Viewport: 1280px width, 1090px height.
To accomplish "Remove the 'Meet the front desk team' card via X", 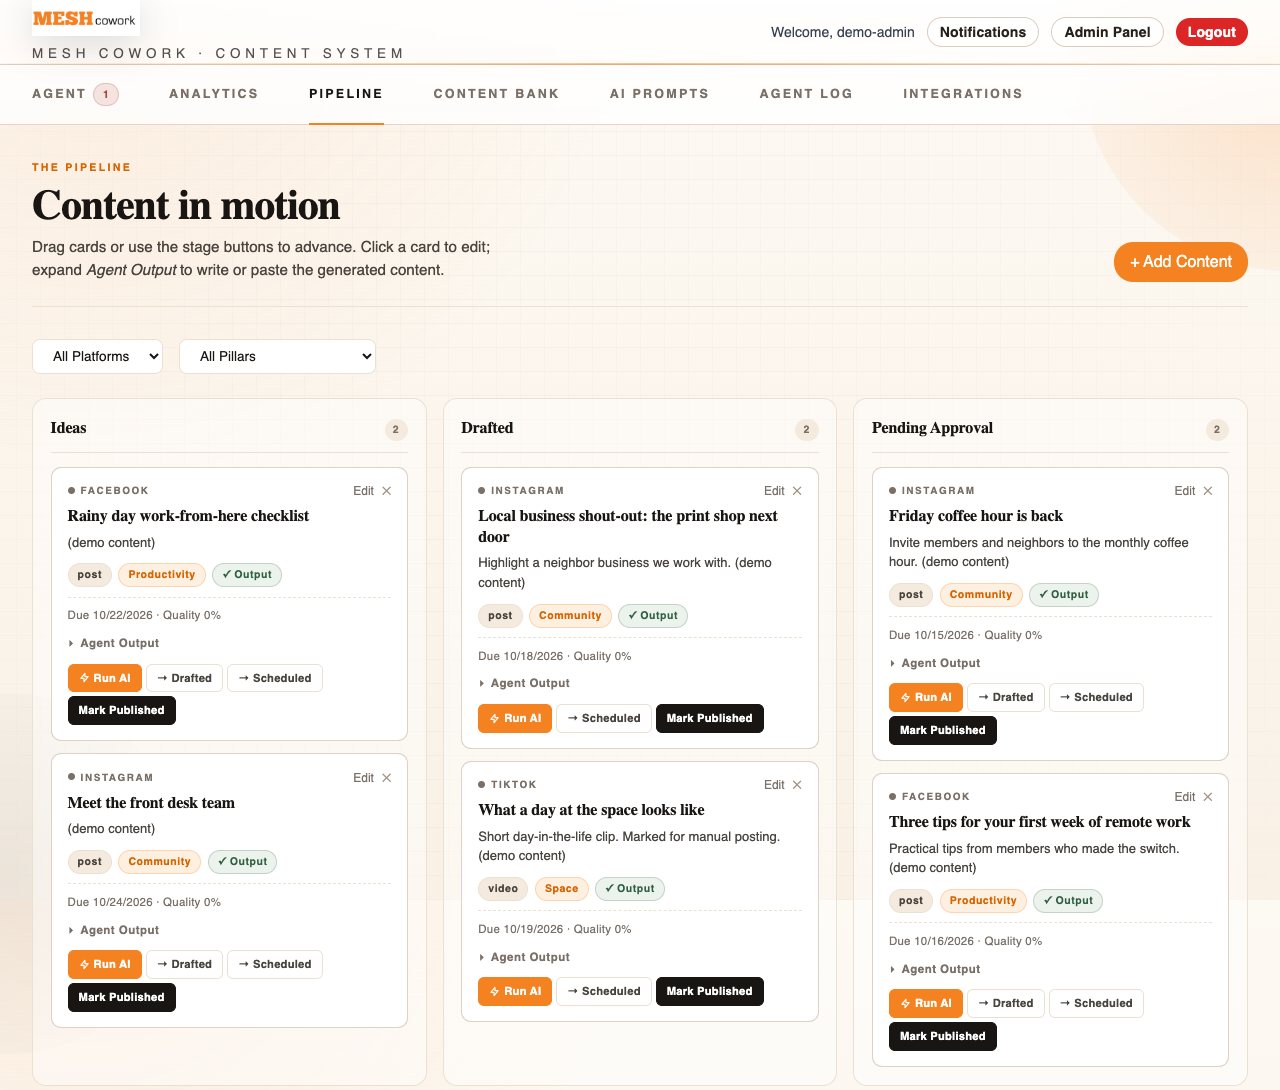I will click(x=387, y=778).
